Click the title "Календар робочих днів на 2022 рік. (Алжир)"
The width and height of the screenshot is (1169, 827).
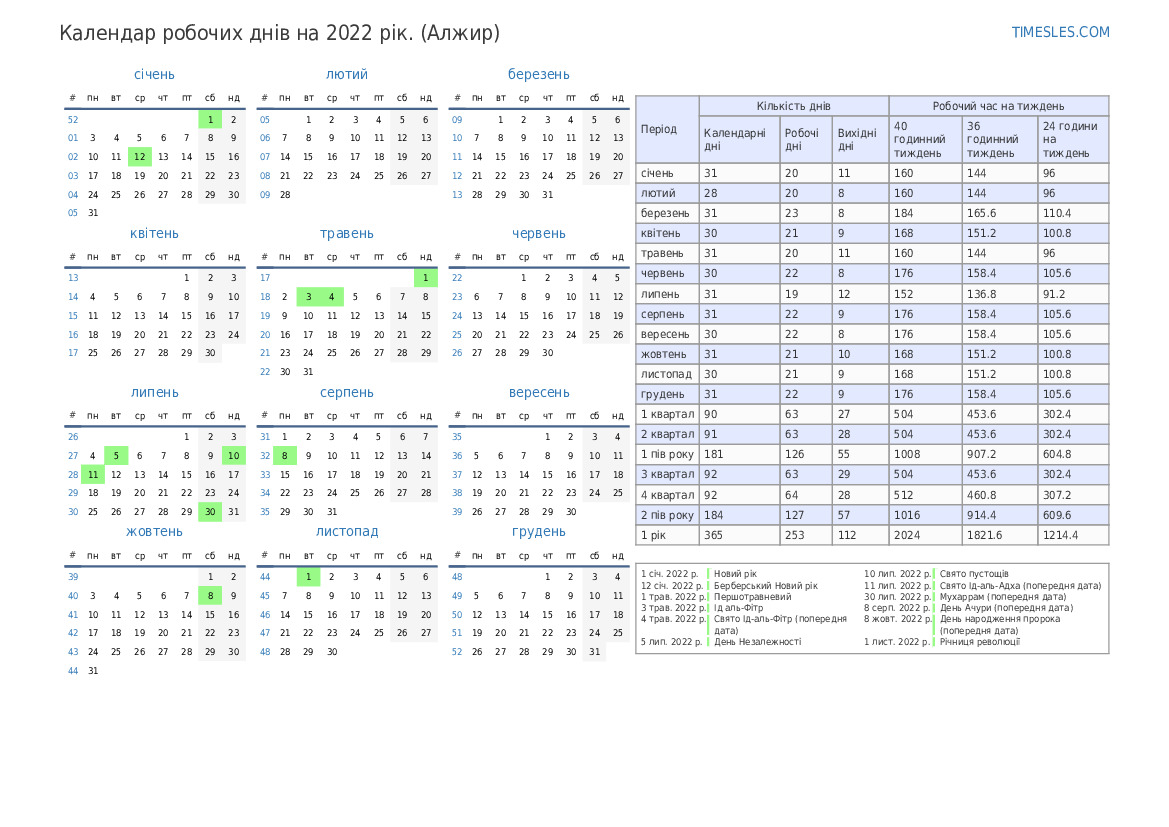coord(280,34)
